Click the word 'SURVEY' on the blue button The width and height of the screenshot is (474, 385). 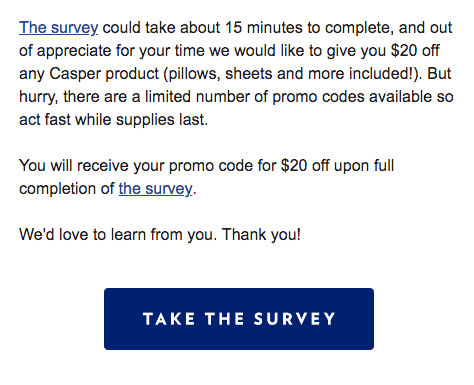[x=294, y=319]
